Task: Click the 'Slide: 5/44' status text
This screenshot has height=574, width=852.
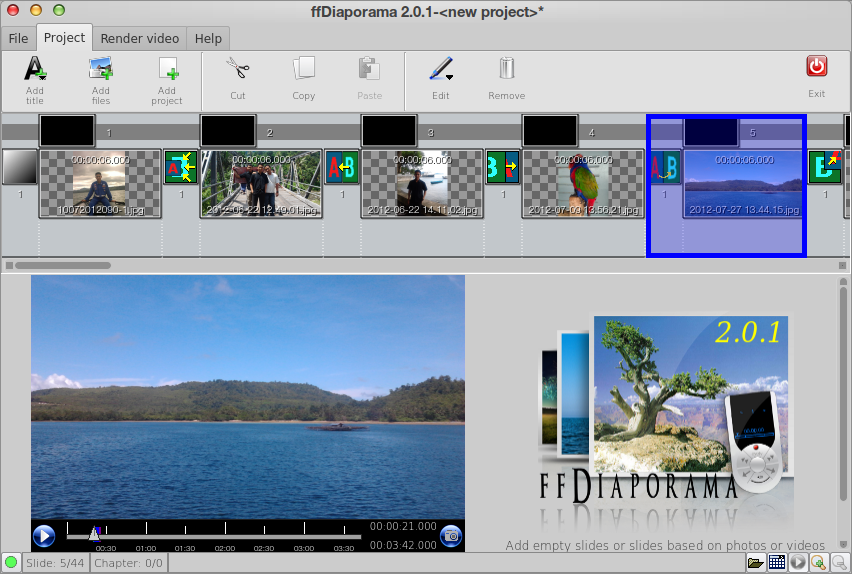Action: click(x=55, y=563)
